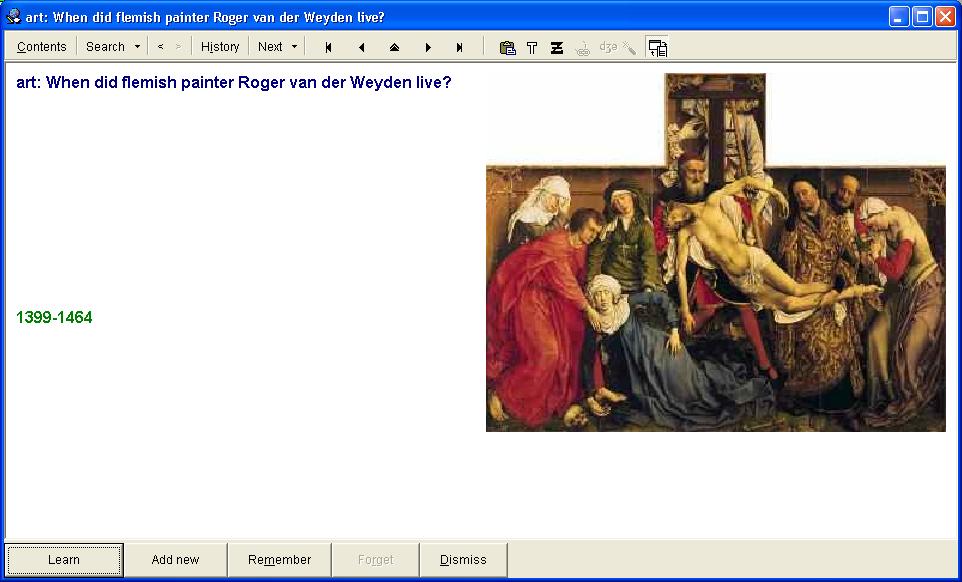Viewport: 962px width, 582px height.
Task: Open the History toolbar item
Action: pyautogui.click(x=220, y=47)
